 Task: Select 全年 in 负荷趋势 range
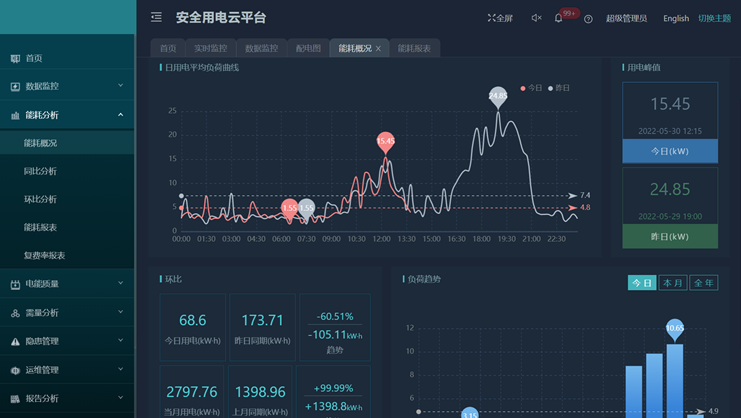(x=704, y=283)
